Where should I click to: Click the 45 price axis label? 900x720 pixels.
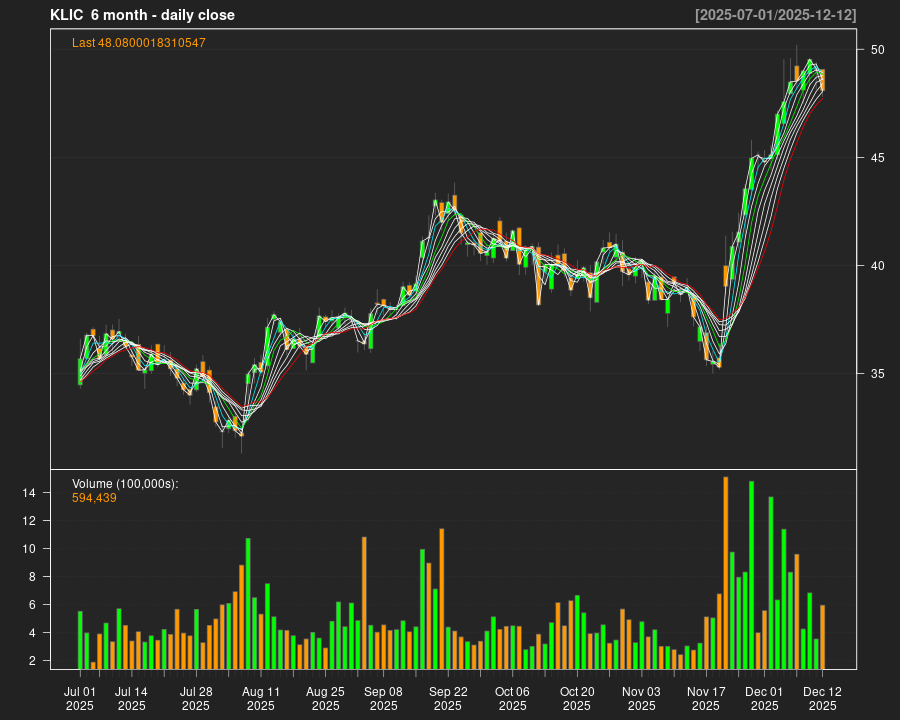(876, 158)
